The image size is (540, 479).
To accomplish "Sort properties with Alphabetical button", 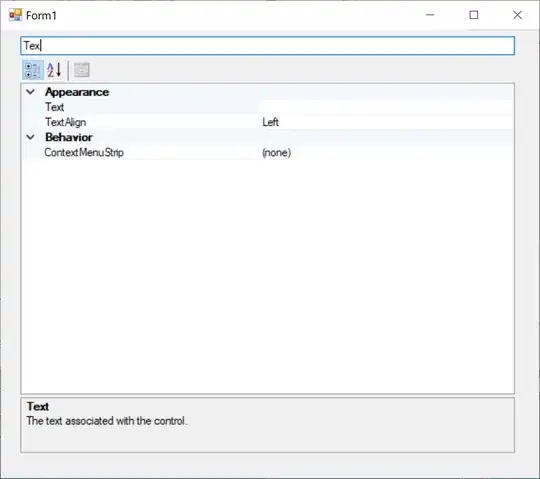I will [54, 70].
